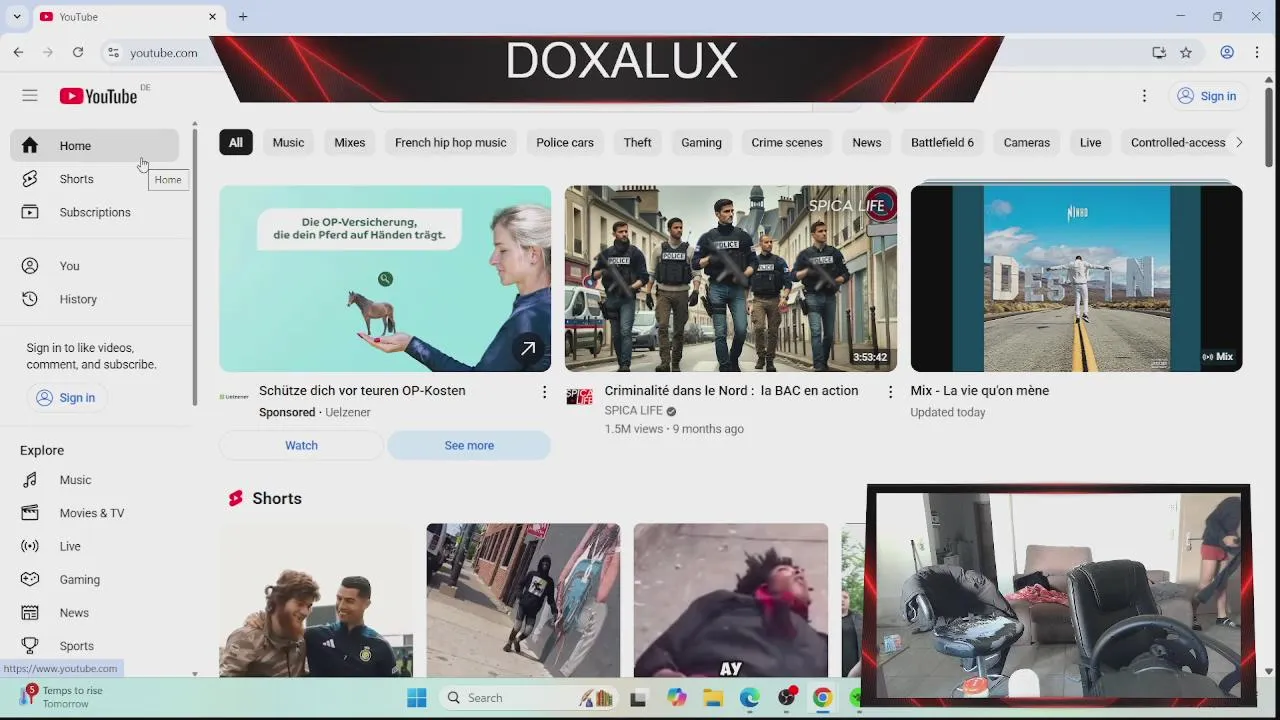
Task: Click Watch on sponsored ad
Action: (301, 446)
